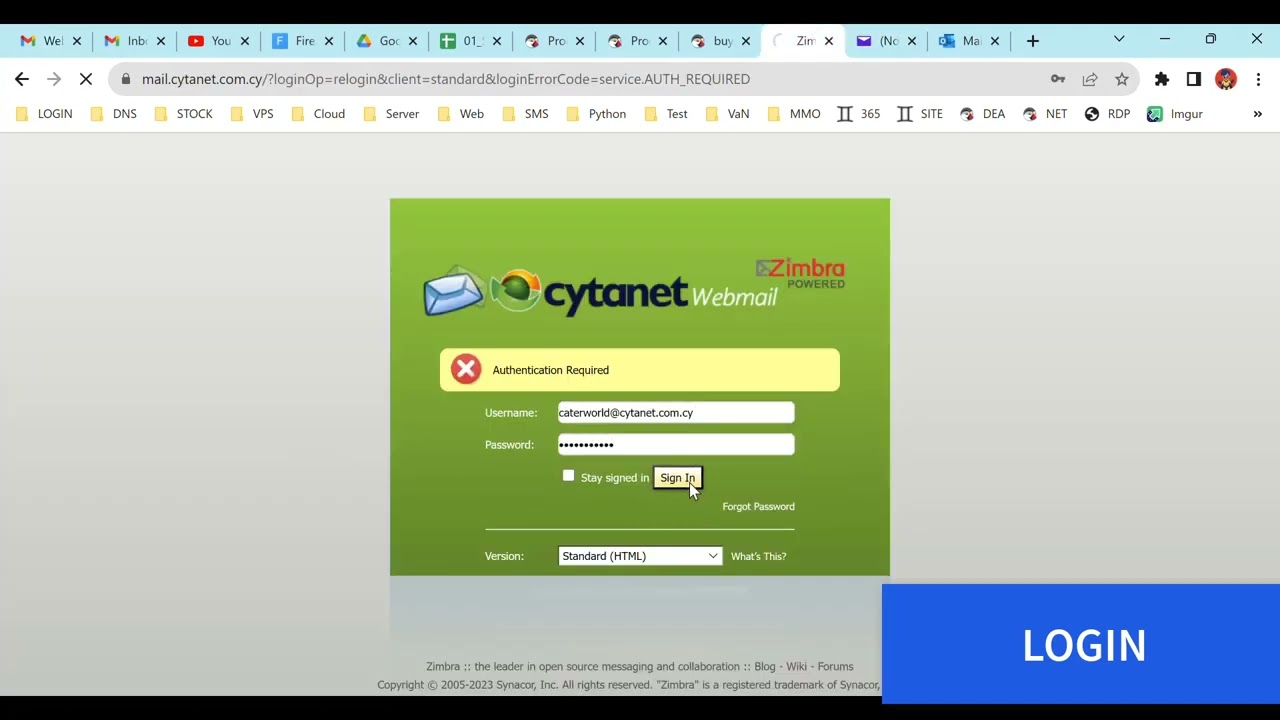The image size is (1280, 720).
Task: Open the RDP bookmark
Action: coord(1107,114)
